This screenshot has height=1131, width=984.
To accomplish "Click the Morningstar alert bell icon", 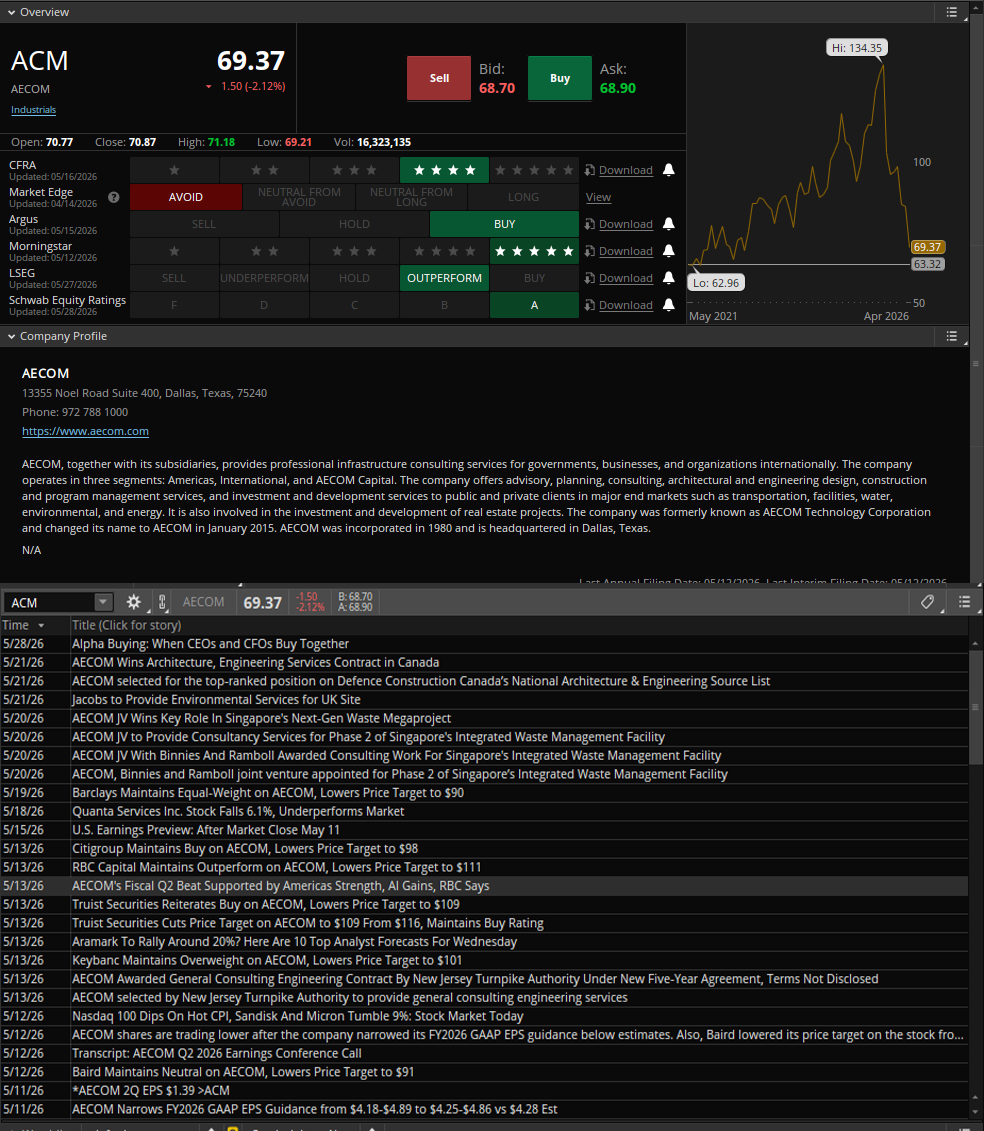I will 669,251.
